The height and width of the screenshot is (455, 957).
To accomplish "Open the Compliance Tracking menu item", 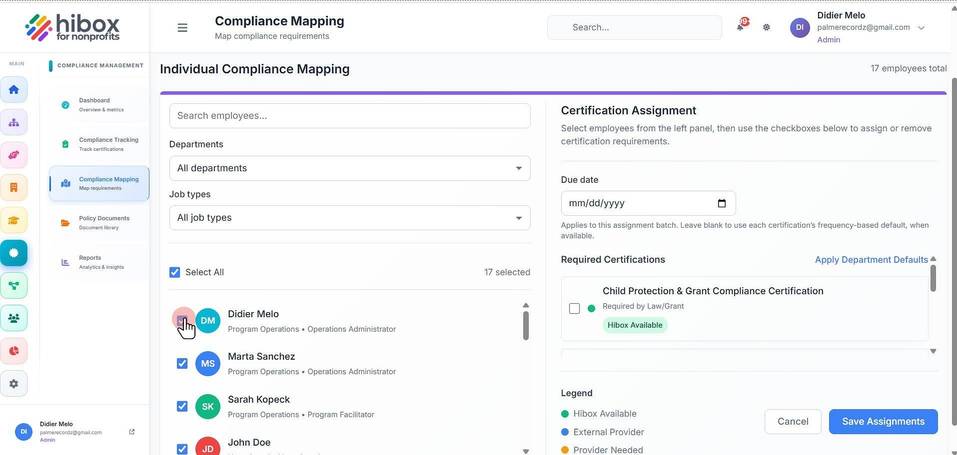I will pyautogui.click(x=98, y=144).
